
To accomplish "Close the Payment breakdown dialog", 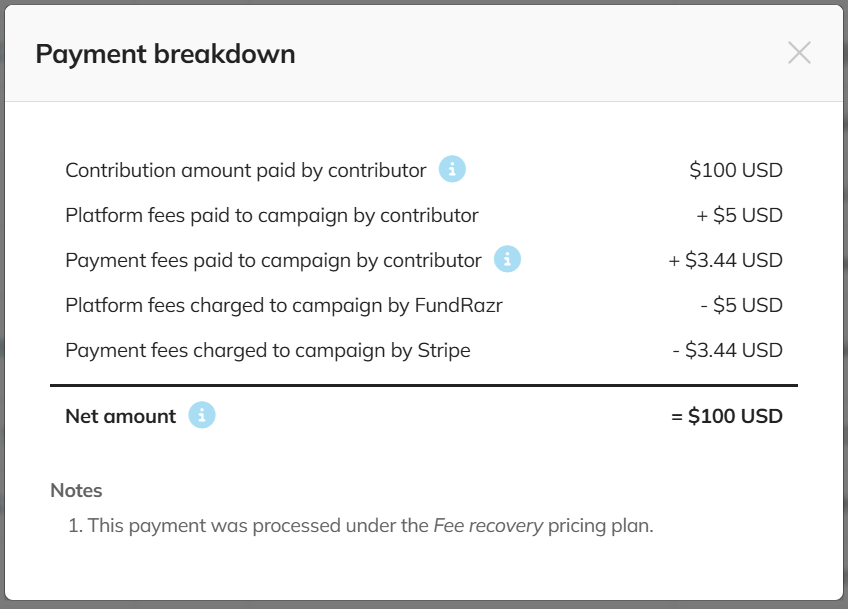I will [799, 53].
